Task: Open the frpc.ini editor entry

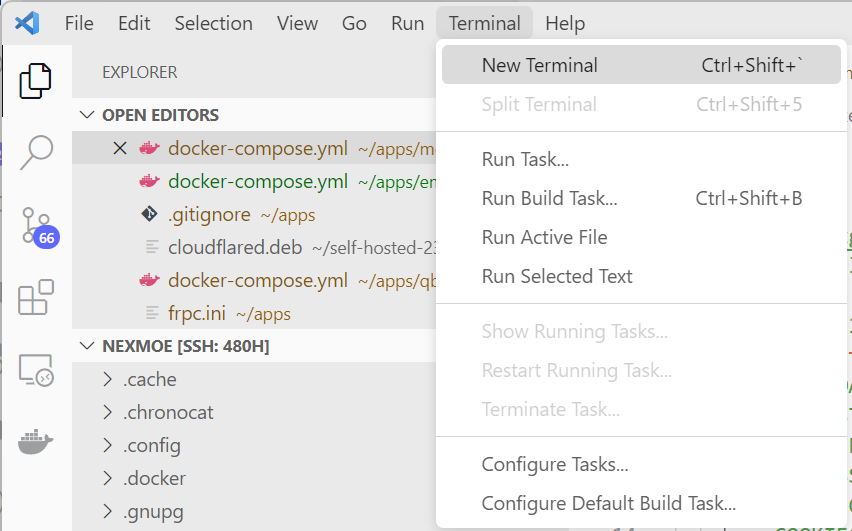Action: pos(197,314)
